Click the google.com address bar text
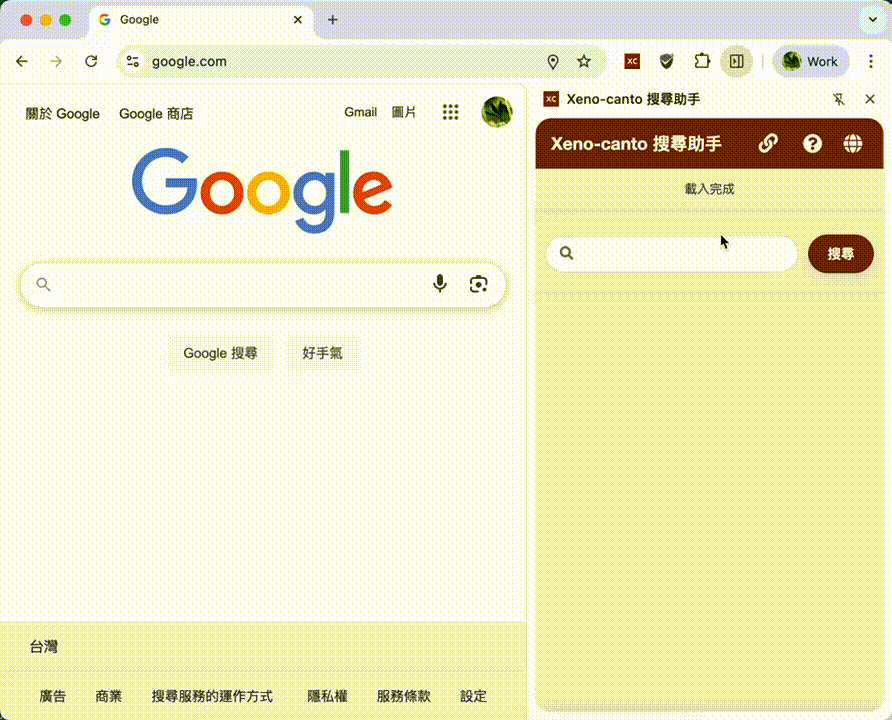 point(189,61)
